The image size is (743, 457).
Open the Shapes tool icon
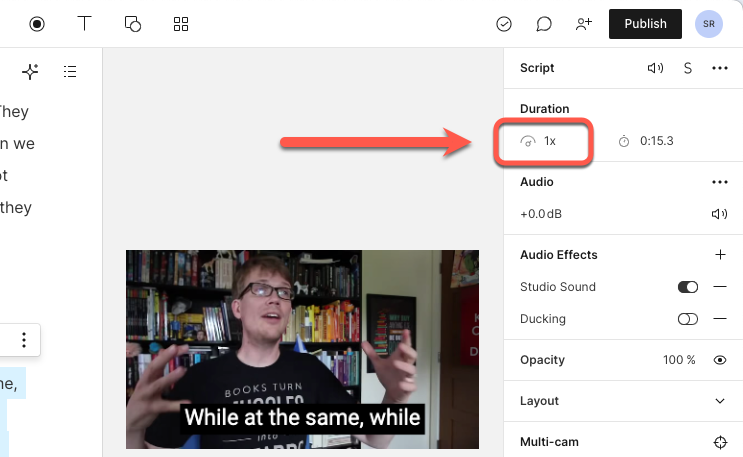point(133,24)
